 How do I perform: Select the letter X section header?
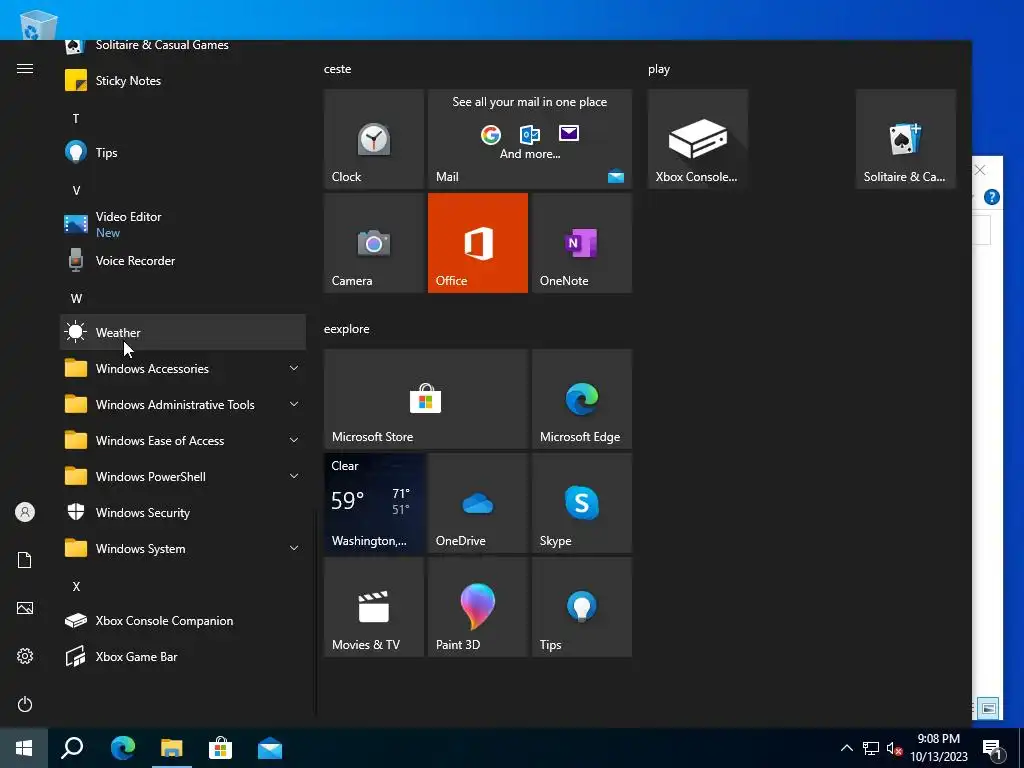click(76, 586)
